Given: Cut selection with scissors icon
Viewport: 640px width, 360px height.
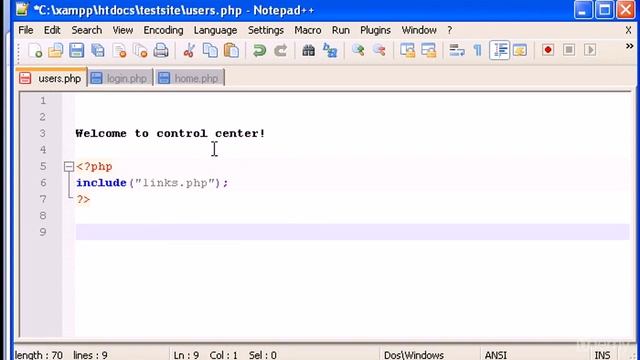Looking at the screenshot, I should point(189,51).
